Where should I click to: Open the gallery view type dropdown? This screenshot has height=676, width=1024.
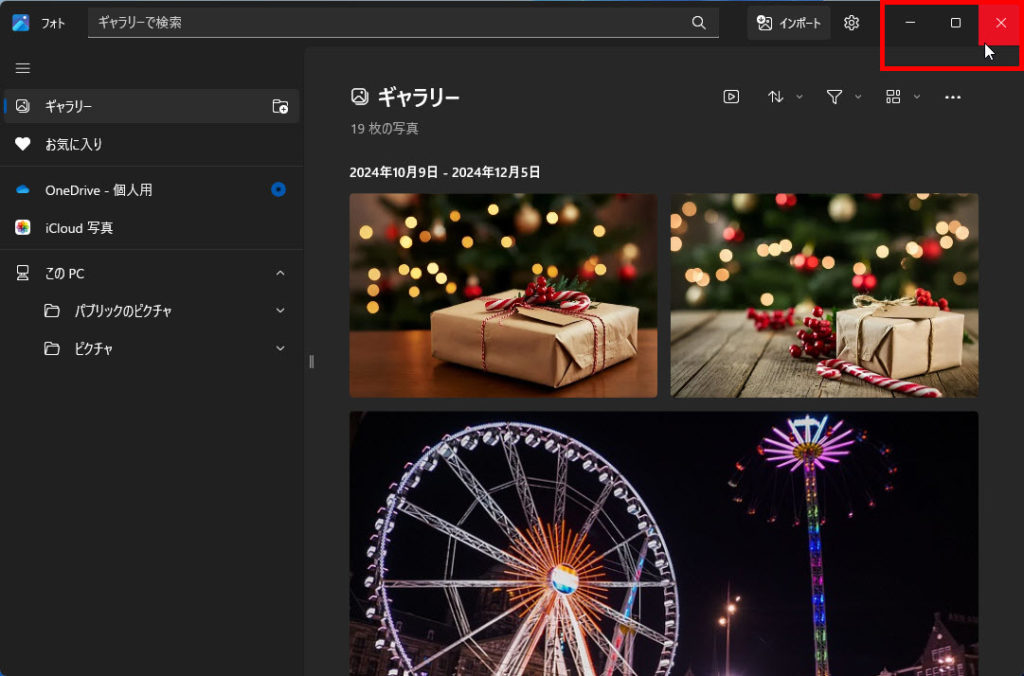pos(902,97)
